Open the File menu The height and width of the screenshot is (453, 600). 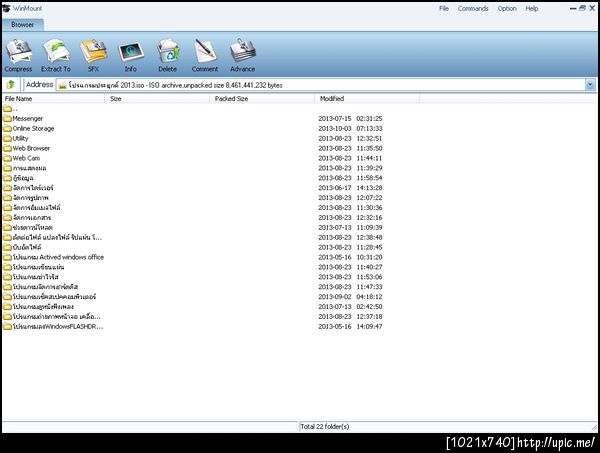pyautogui.click(x=444, y=8)
